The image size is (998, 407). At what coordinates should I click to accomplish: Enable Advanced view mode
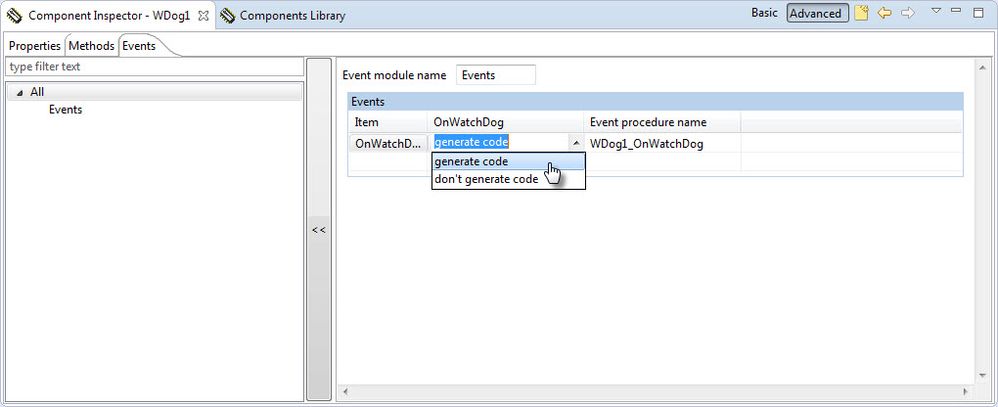(x=814, y=14)
